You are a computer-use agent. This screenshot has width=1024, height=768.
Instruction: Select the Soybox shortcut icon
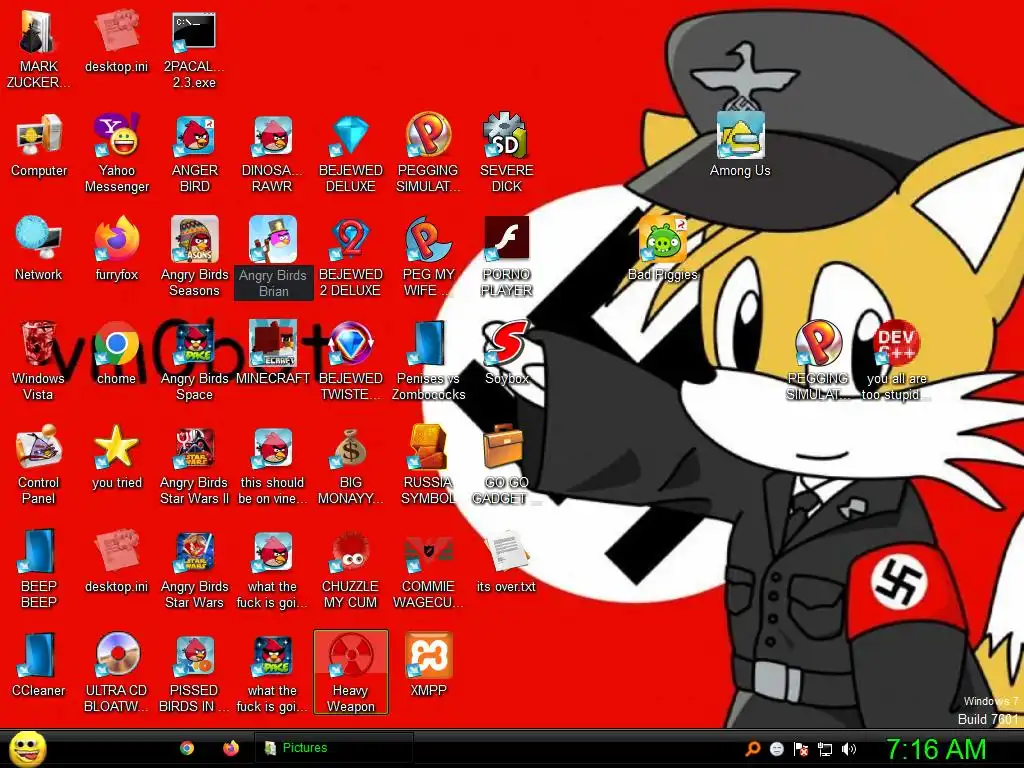(x=507, y=353)
